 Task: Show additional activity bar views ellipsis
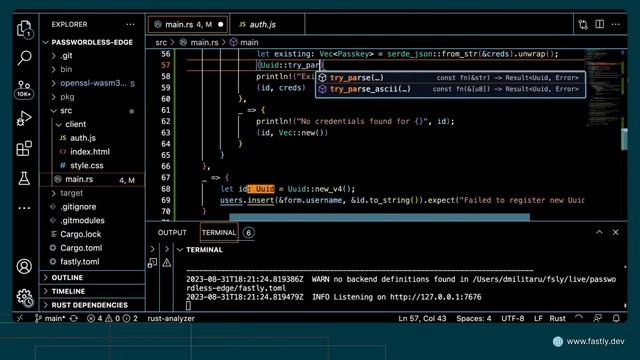[24, 208]
